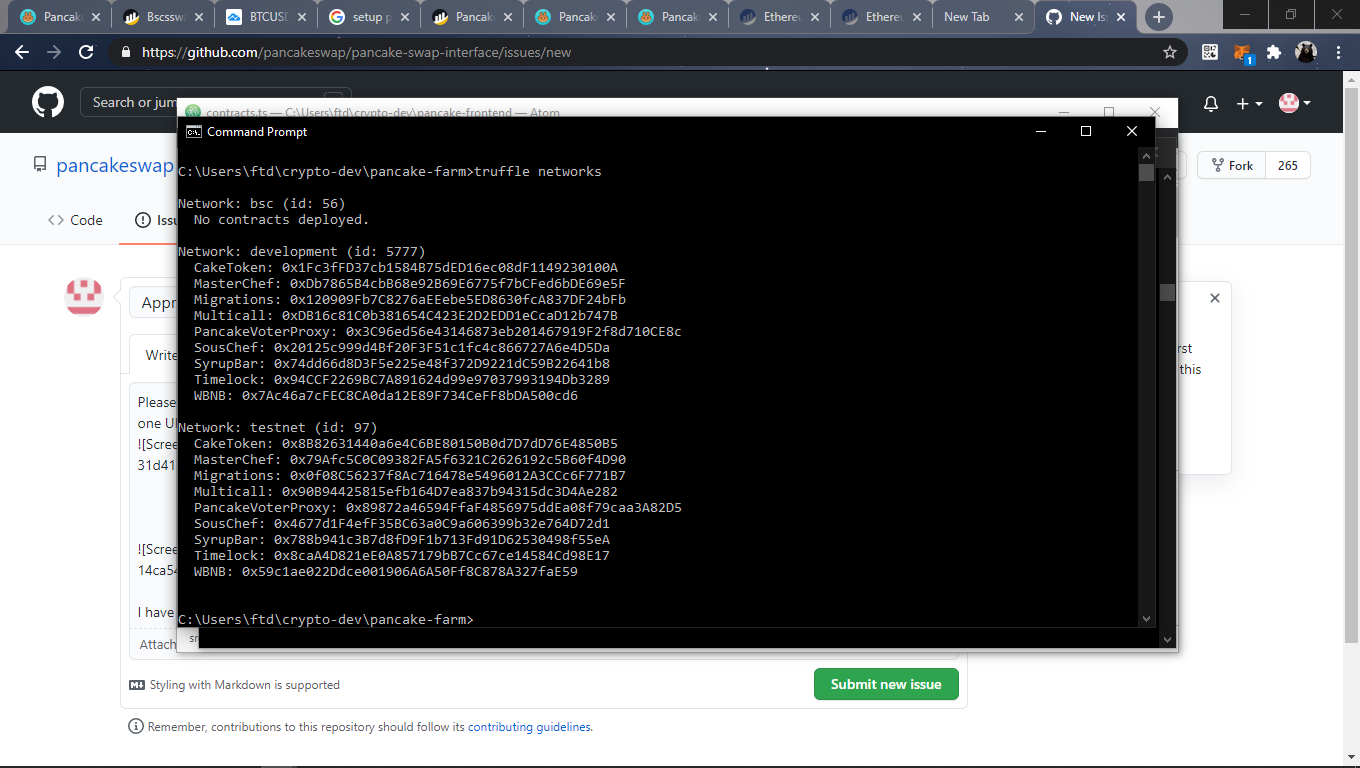Submit new issue
This screenshot has height=768, width=1360.
(x=886, y=684)
